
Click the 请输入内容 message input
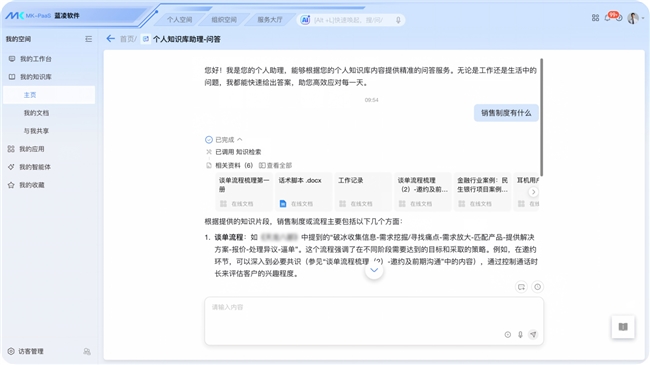pos(374,321)
